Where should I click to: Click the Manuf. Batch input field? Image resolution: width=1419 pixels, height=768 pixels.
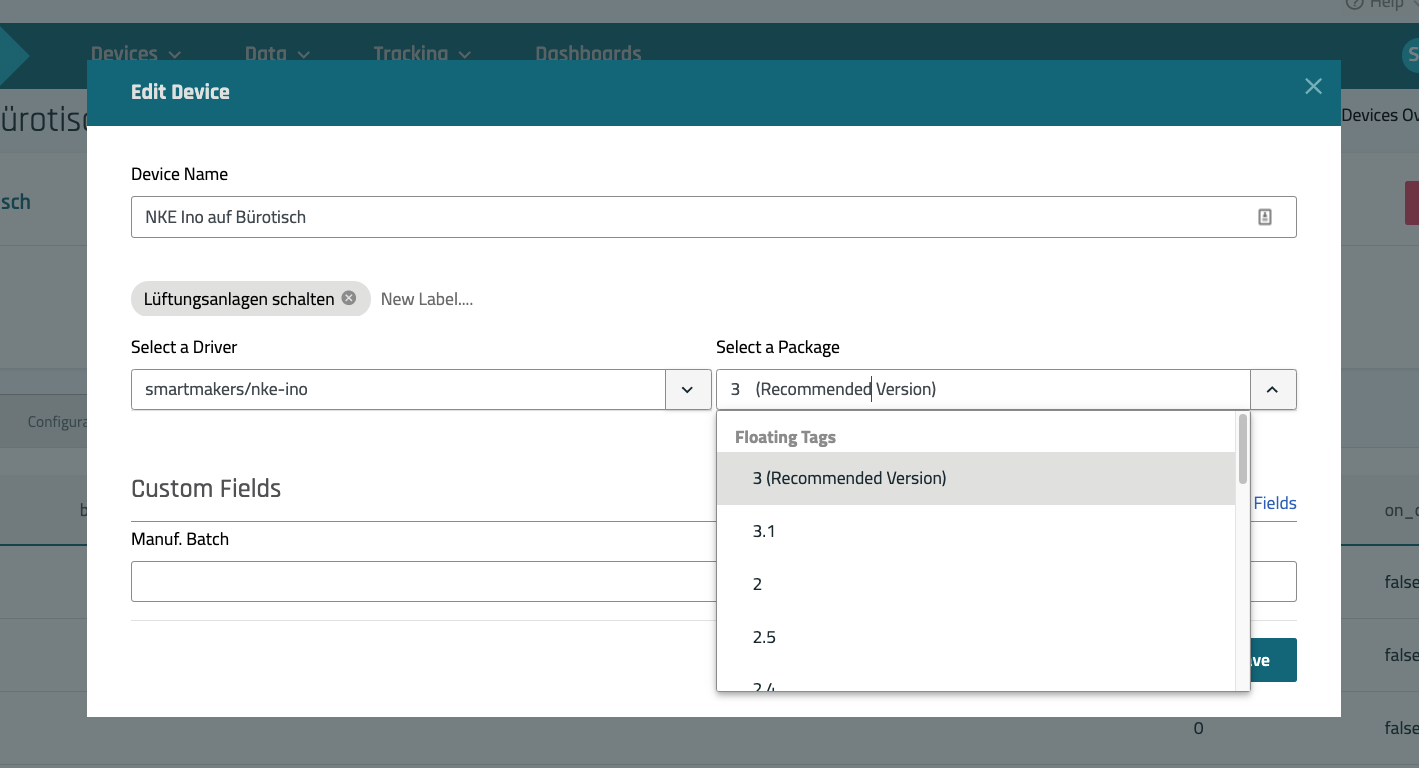pos(422,581)
